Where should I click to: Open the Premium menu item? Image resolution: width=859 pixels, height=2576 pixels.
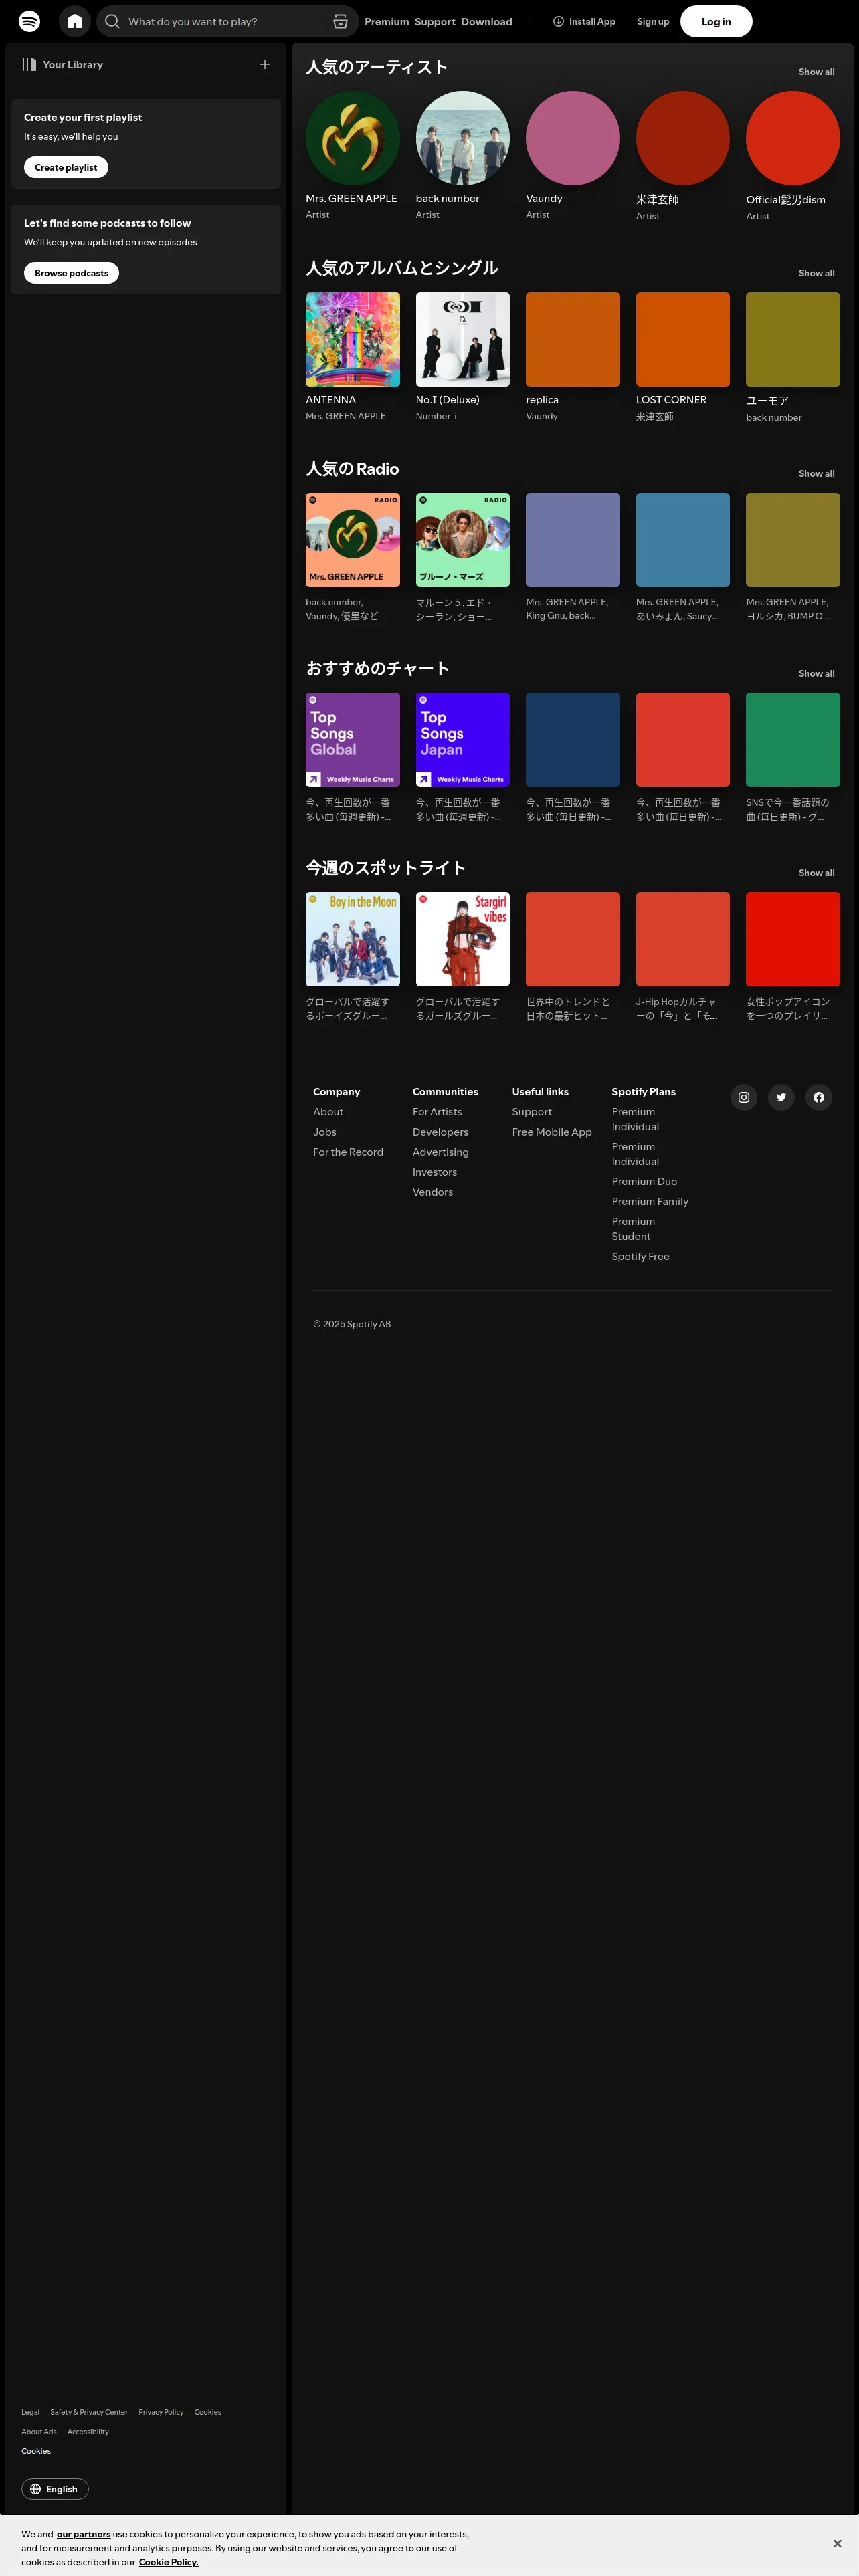pyautogui.click(x=387, y=21)
